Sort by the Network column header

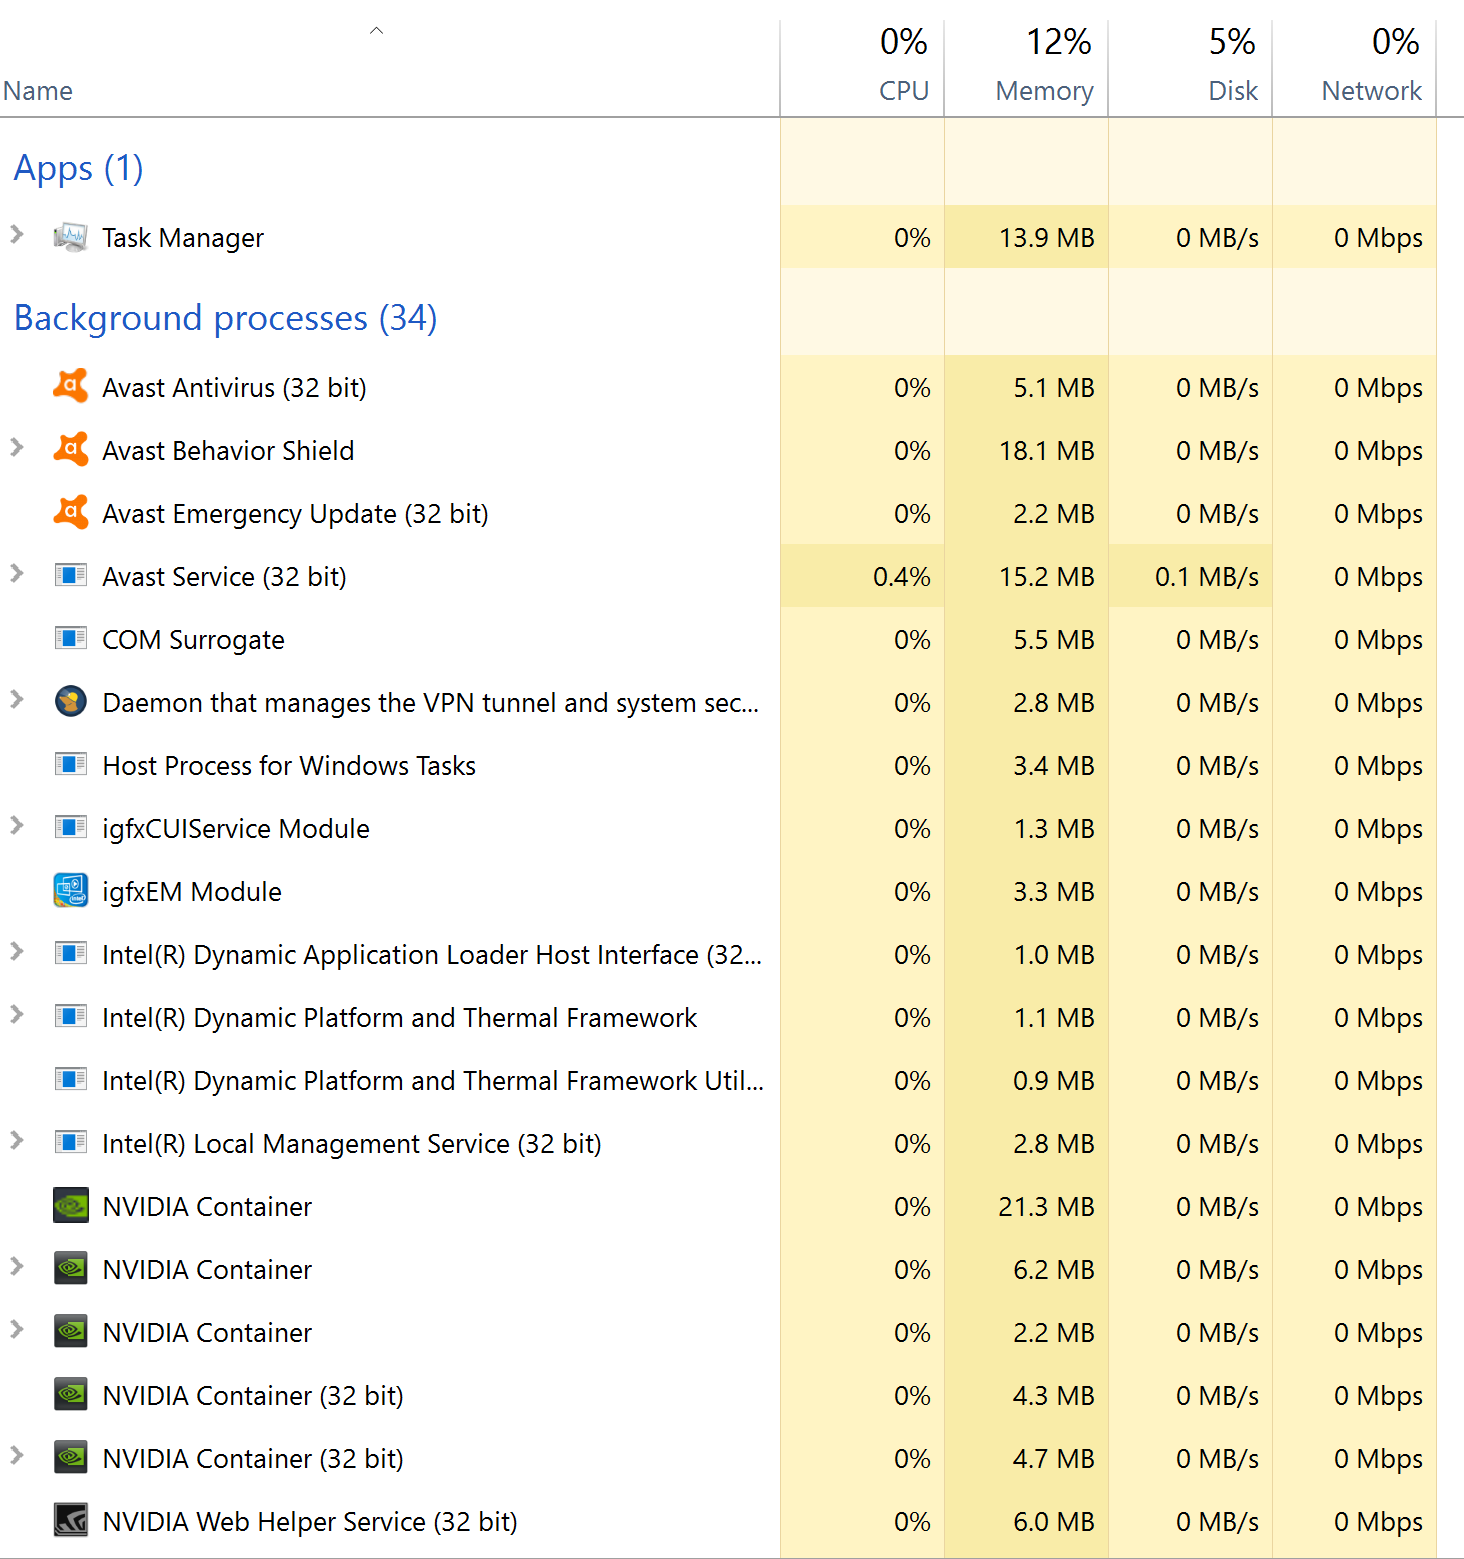pos(1354,66)
